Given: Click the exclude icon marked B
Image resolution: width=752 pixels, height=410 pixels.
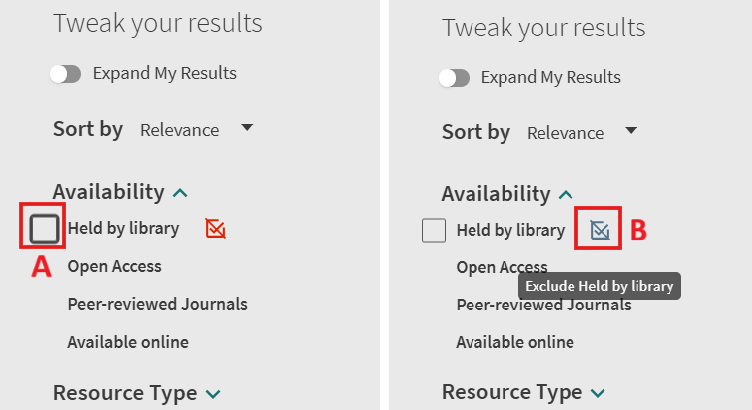Looking at the screenshot, I should pyautogui.click(x=599, y=231).
